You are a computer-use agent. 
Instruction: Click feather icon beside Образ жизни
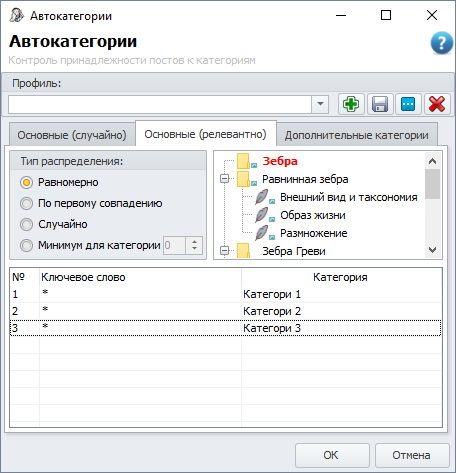point(262,215)
